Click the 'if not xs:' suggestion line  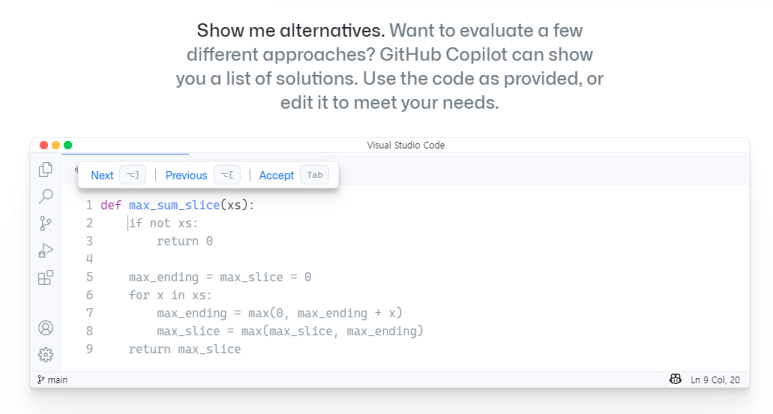[x=164, y=223]
